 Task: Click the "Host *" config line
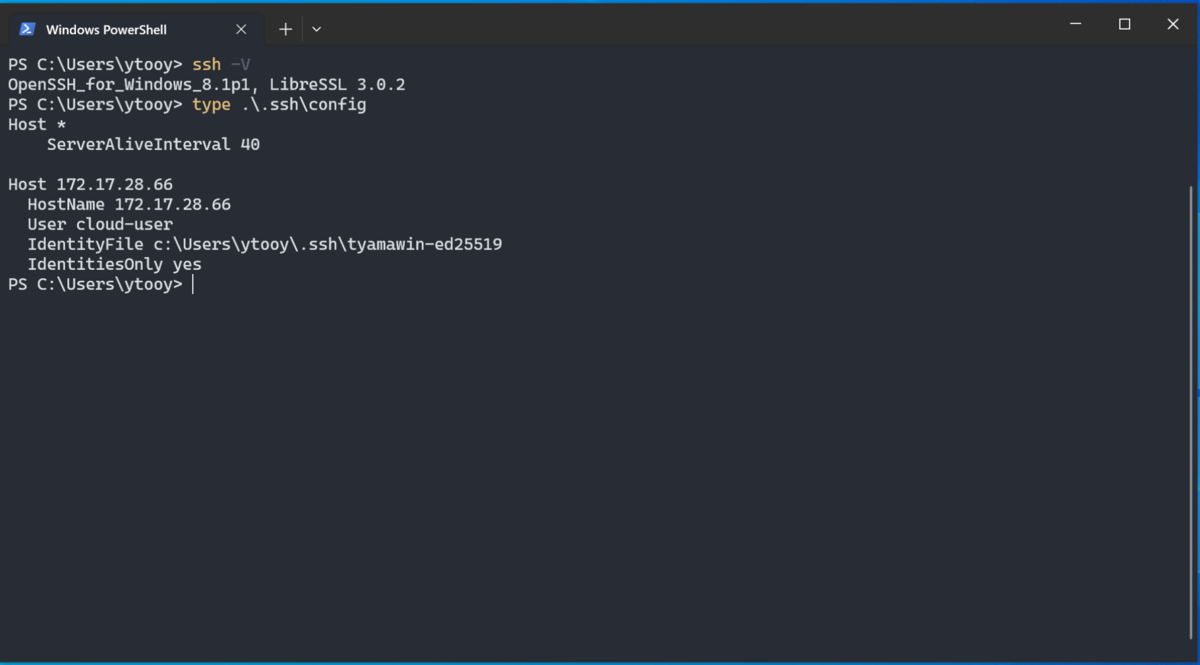click(x=37, y=125)
